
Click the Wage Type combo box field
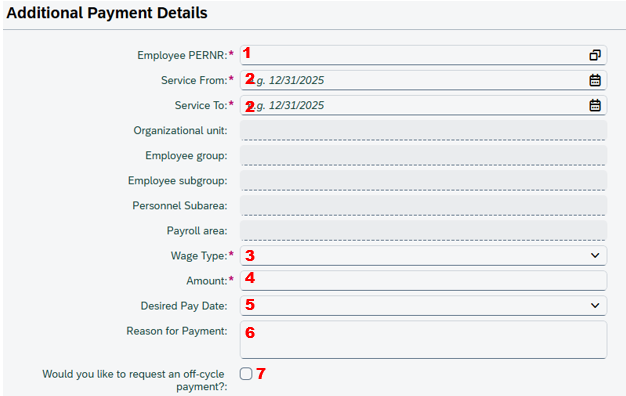pos(423,255)
